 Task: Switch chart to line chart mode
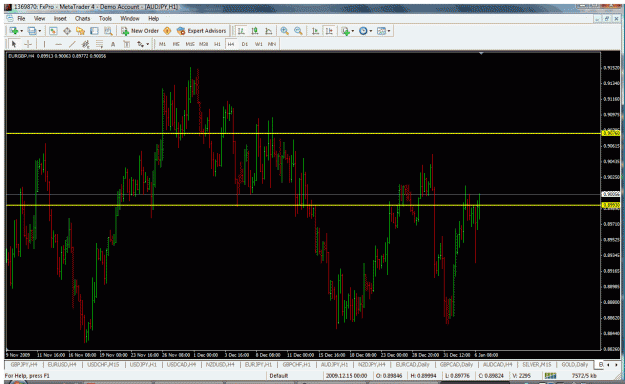(x=269, y=31)
